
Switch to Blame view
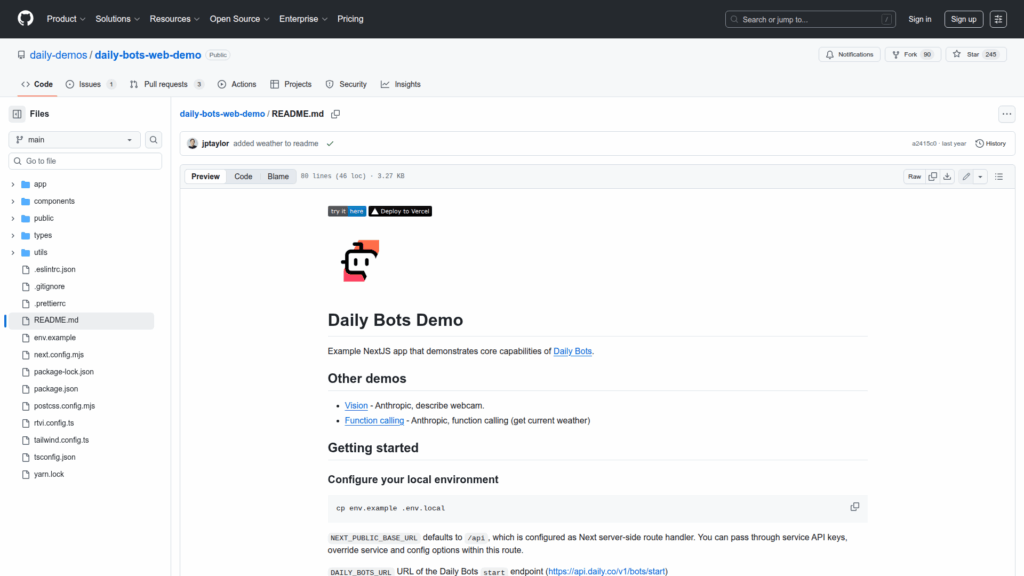(x=278, y=177)
